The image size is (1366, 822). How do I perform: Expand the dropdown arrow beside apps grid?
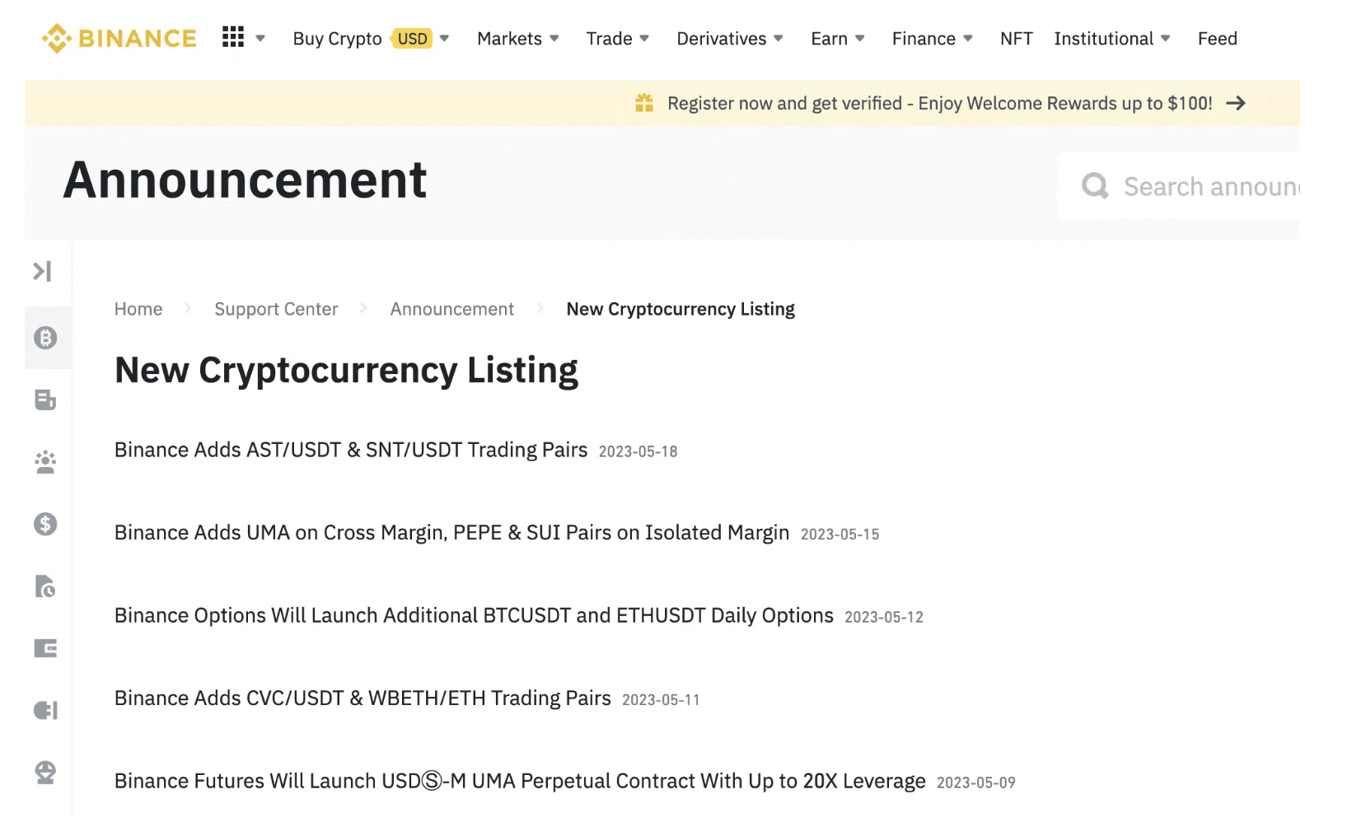260,39
